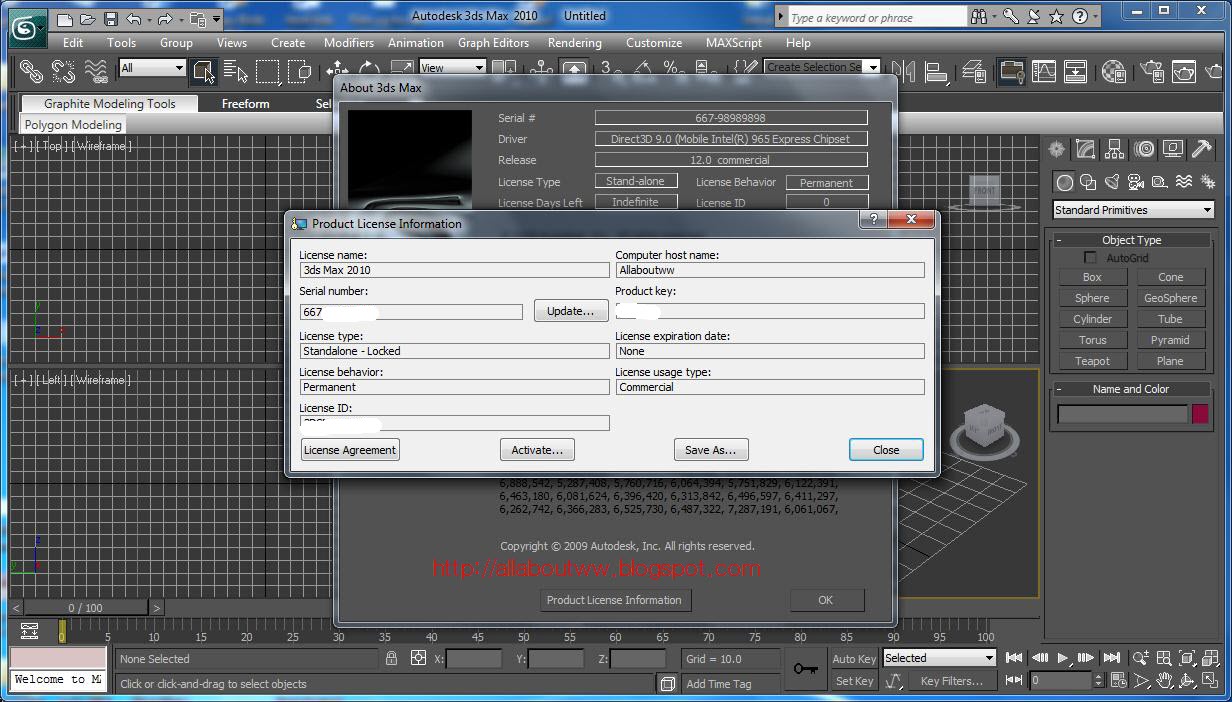The height and width of the screenshot is (702, 1232).
Task: Click the Bind to Space Warp icon
Action: pos(96,71)
